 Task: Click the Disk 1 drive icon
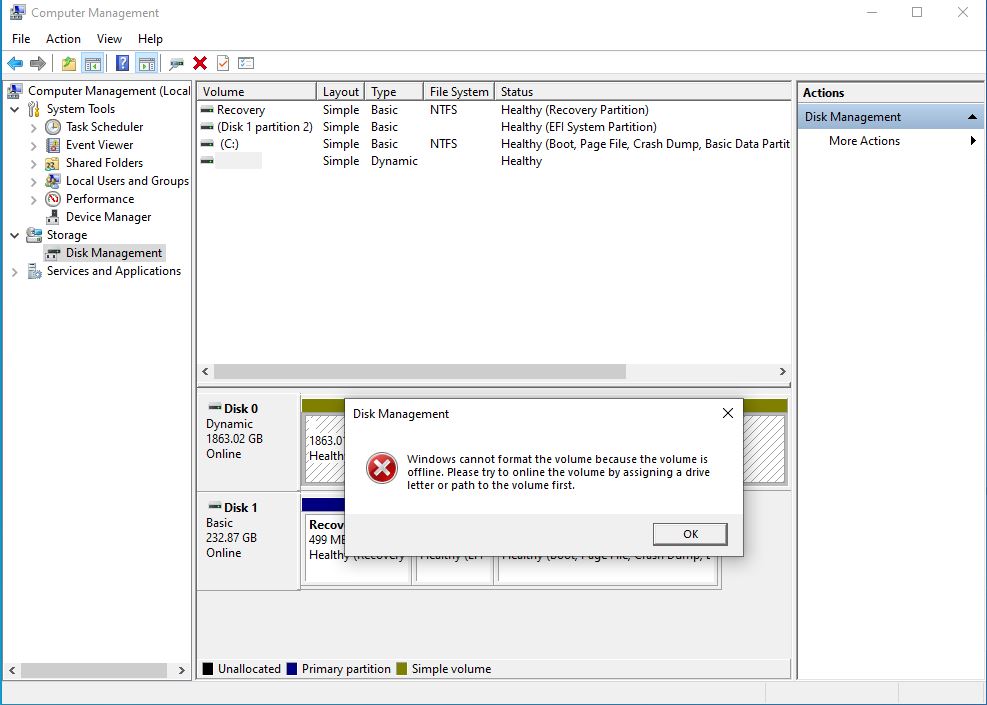click(x=215, y=506)
